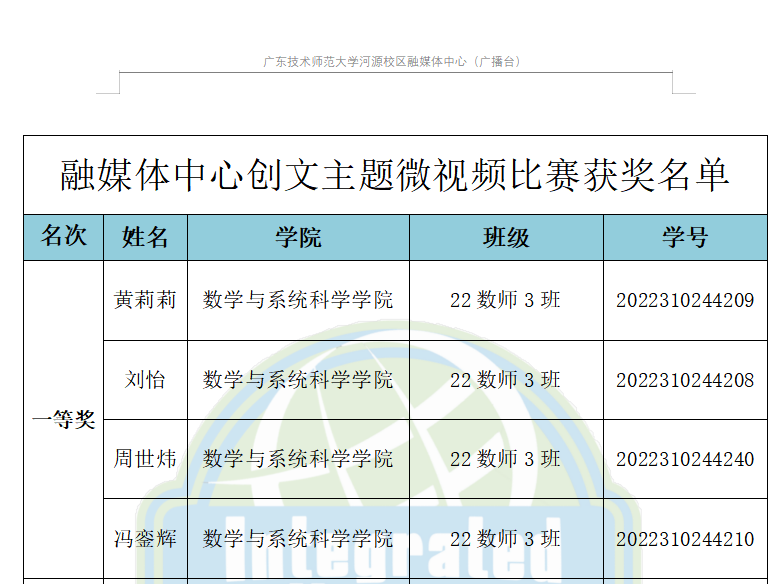Select the name cell 冯銮辉
This screenshot has height=584, width=778.
click(145, 539)
